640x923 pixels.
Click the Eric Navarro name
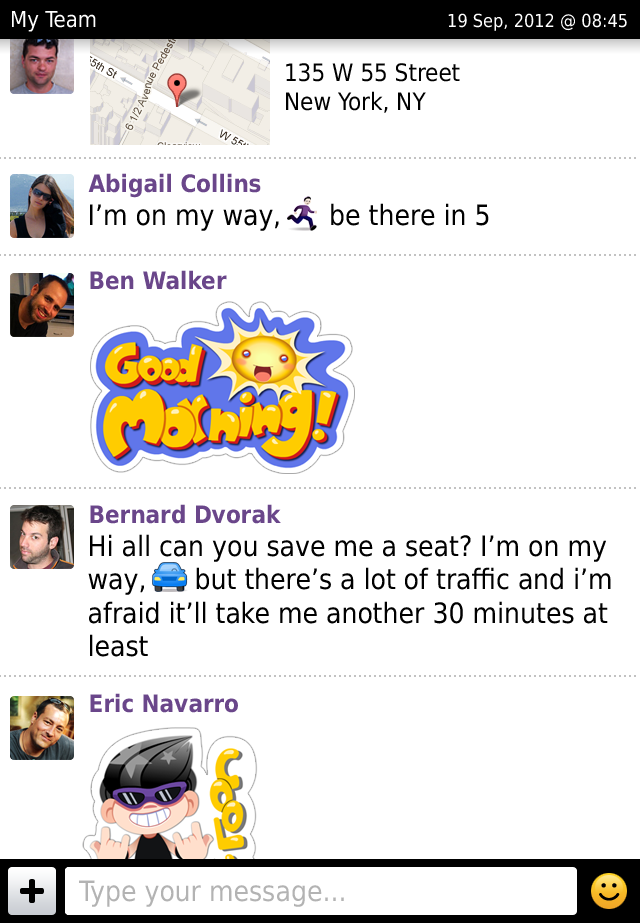pos(164,704)
